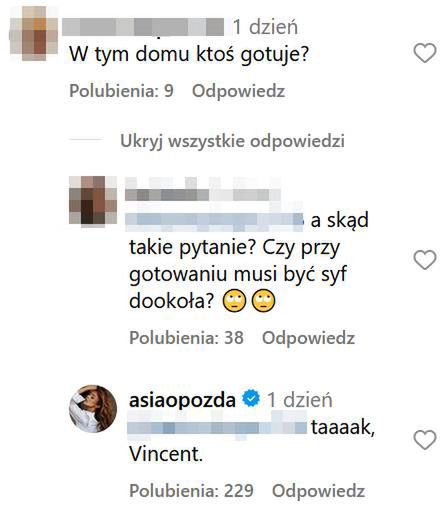Like the comment 'W tym domu ktoś gotuje?'

click(425, 53)
